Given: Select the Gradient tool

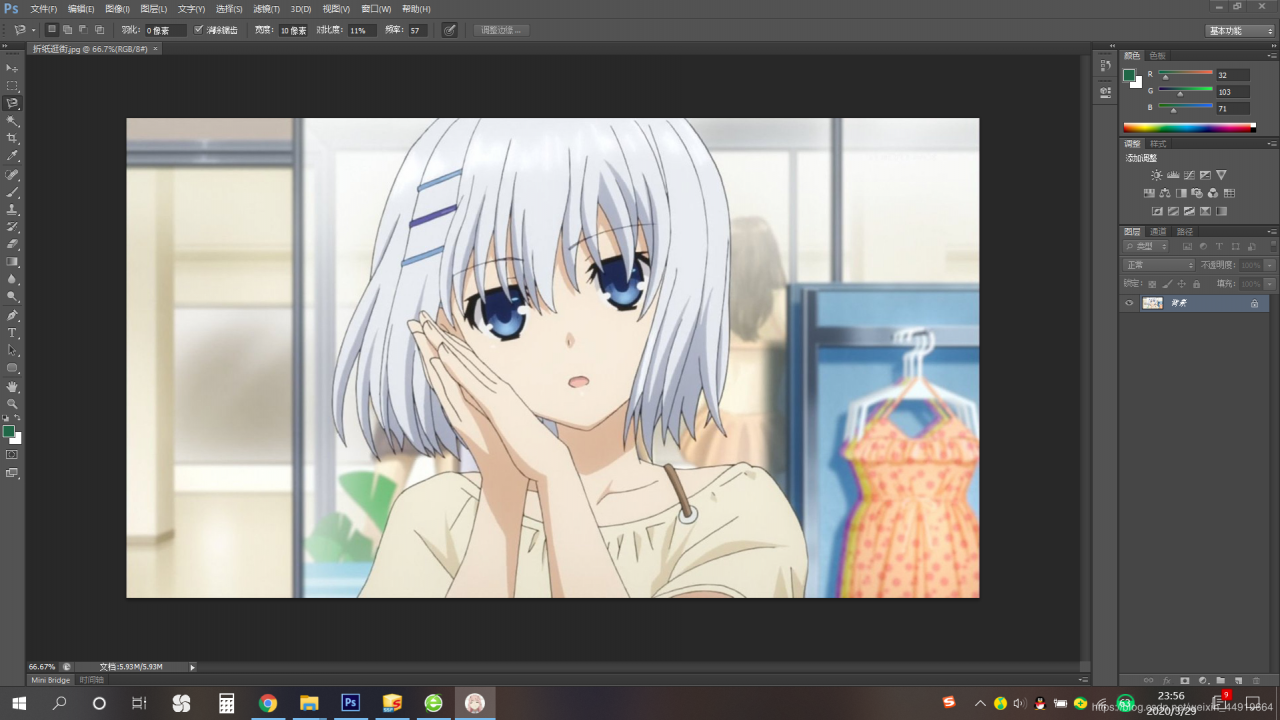Looking at the screenshot, I should click(x=12, y=262).
